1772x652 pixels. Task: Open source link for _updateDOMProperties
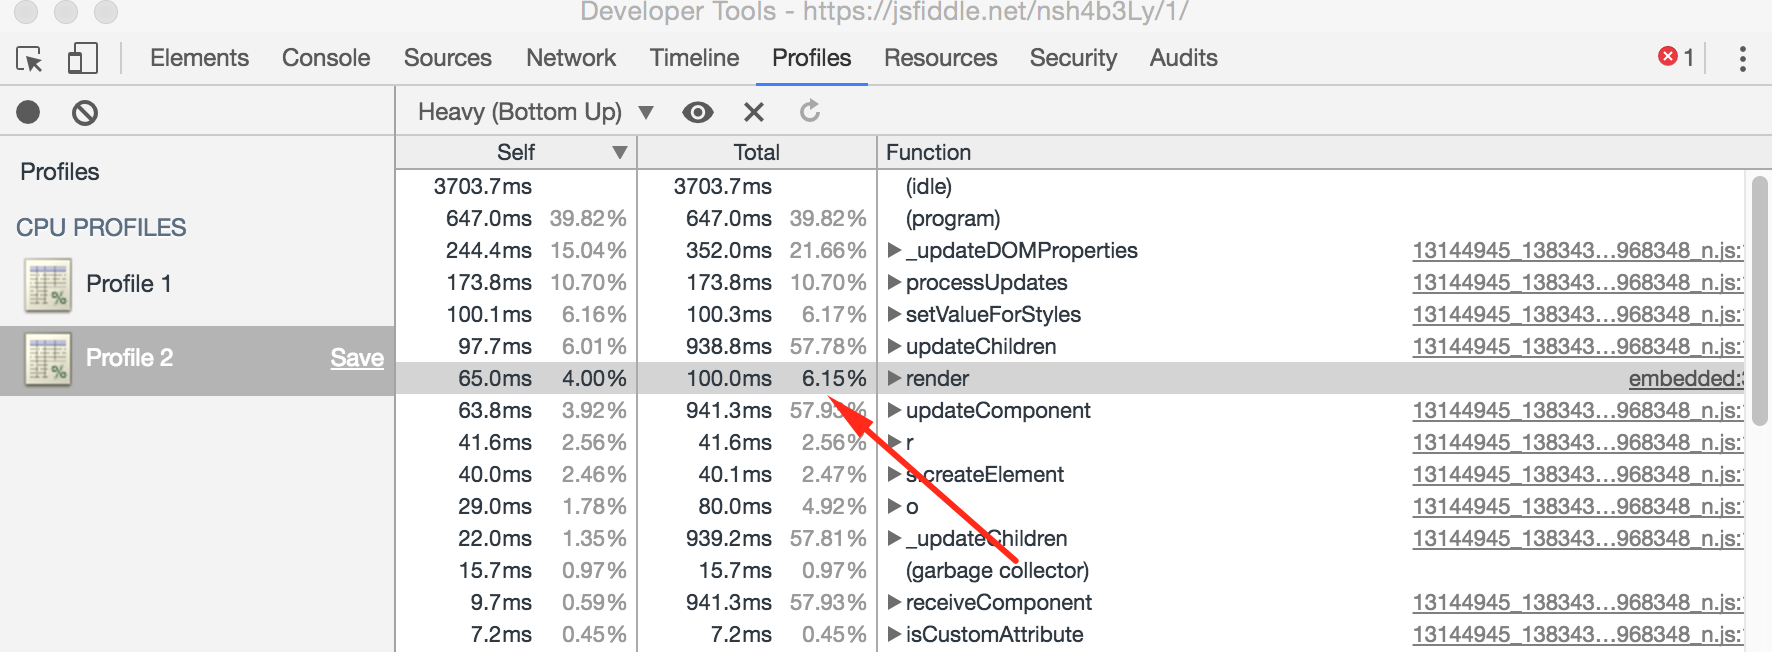[x=1577, y=250]
